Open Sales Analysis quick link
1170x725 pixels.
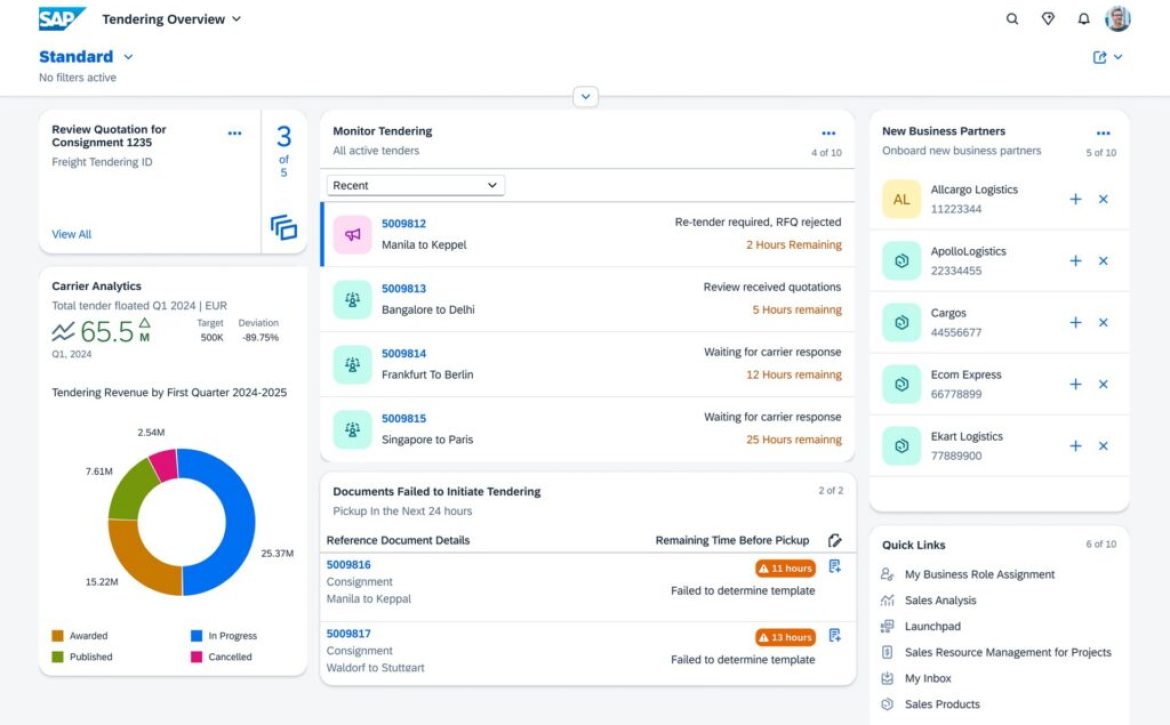[940, 600]
